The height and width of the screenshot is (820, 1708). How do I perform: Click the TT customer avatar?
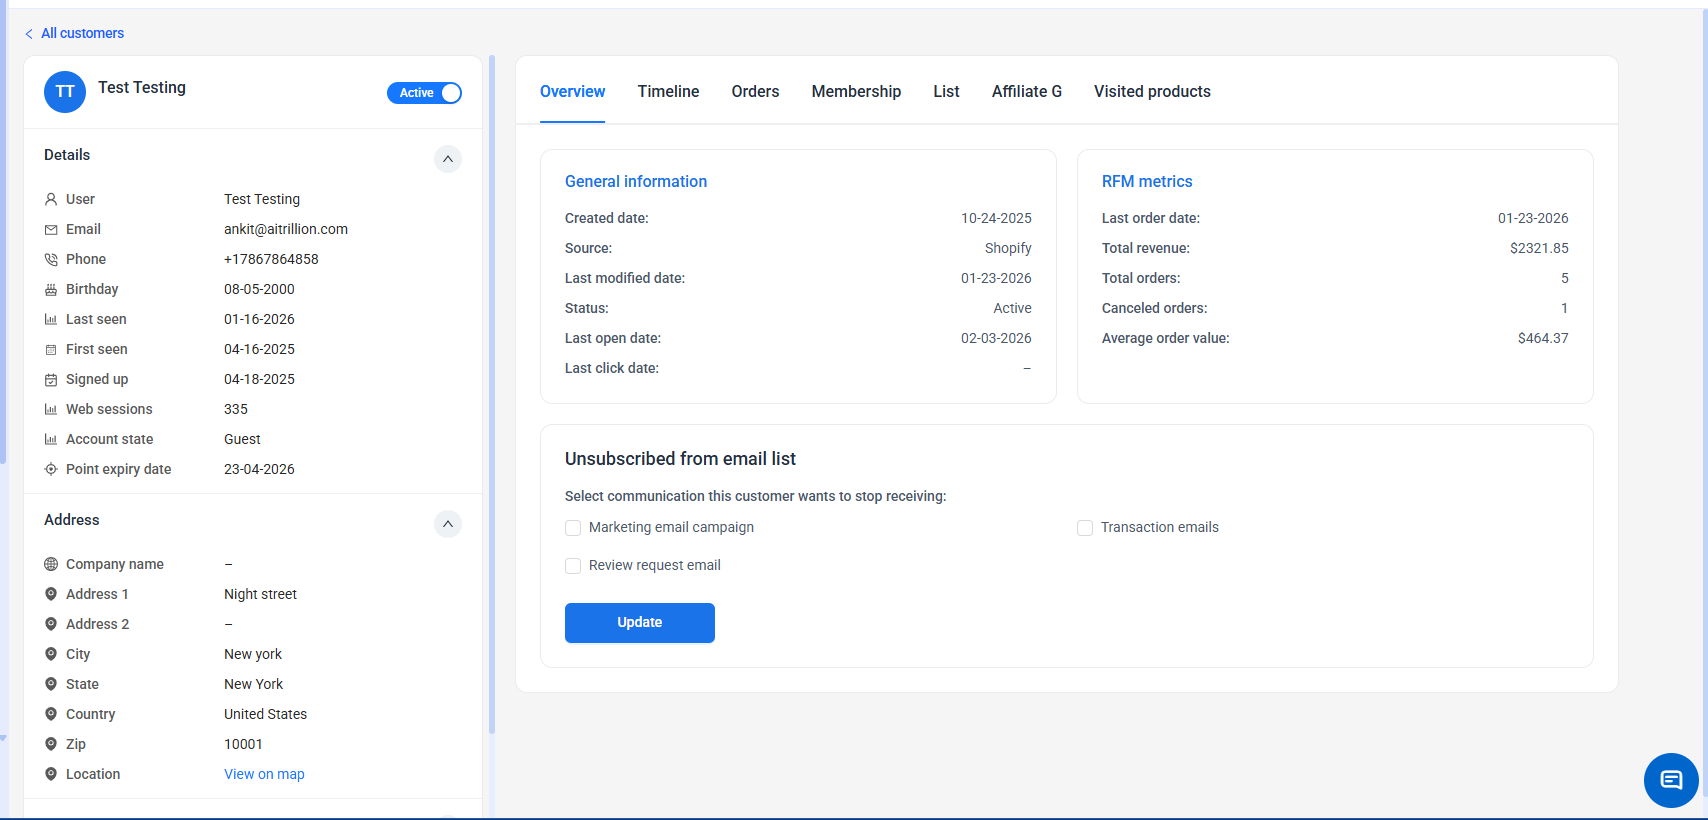point(65,92)
